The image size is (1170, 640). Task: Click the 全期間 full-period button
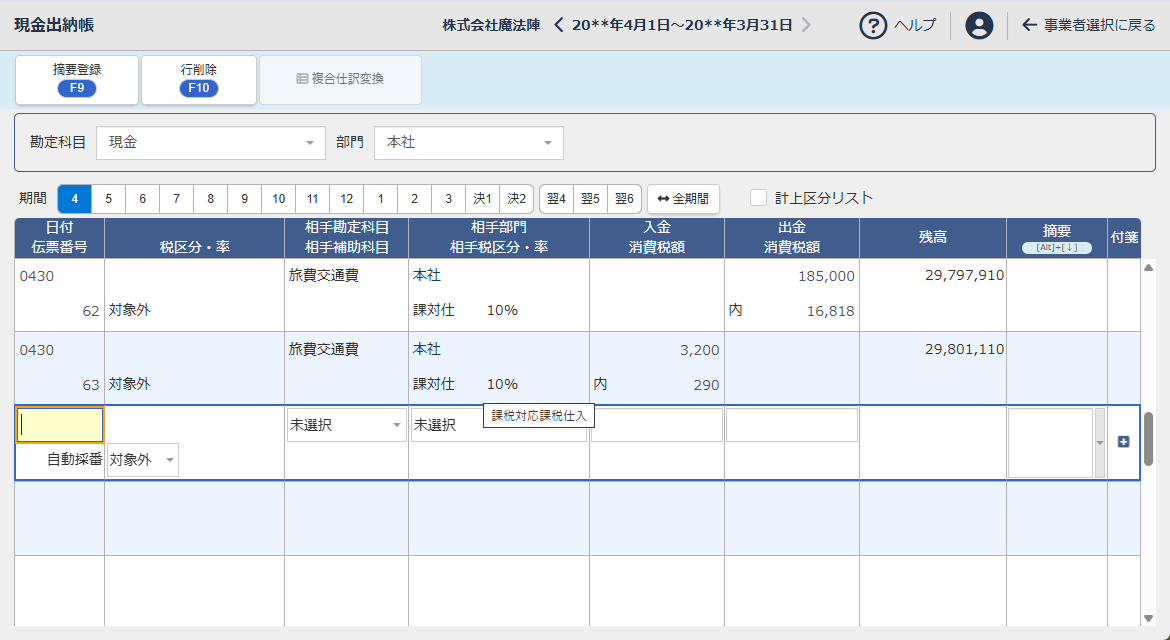683,199
